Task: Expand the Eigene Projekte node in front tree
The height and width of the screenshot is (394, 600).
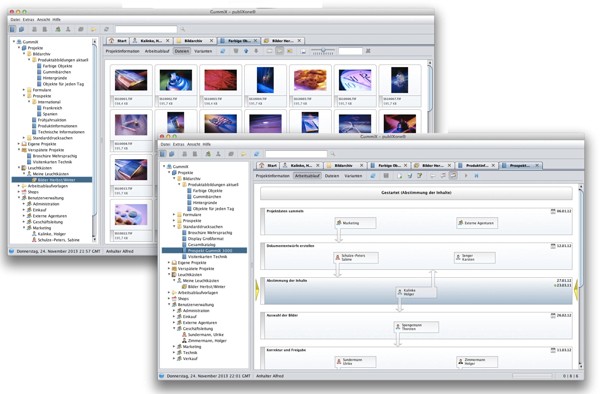Action: 169,263
